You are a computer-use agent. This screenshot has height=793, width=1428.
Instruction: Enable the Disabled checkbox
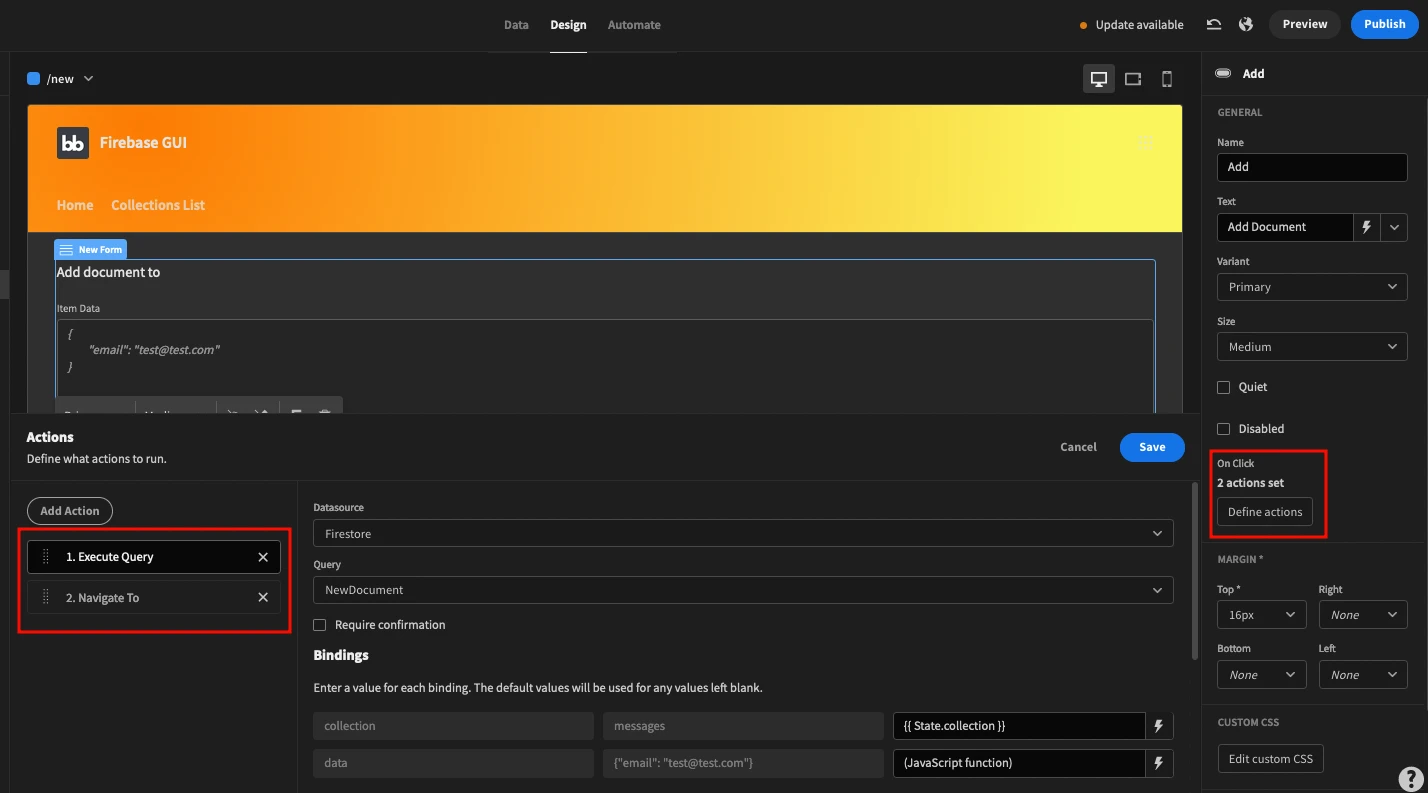[x=1223, y=429]
